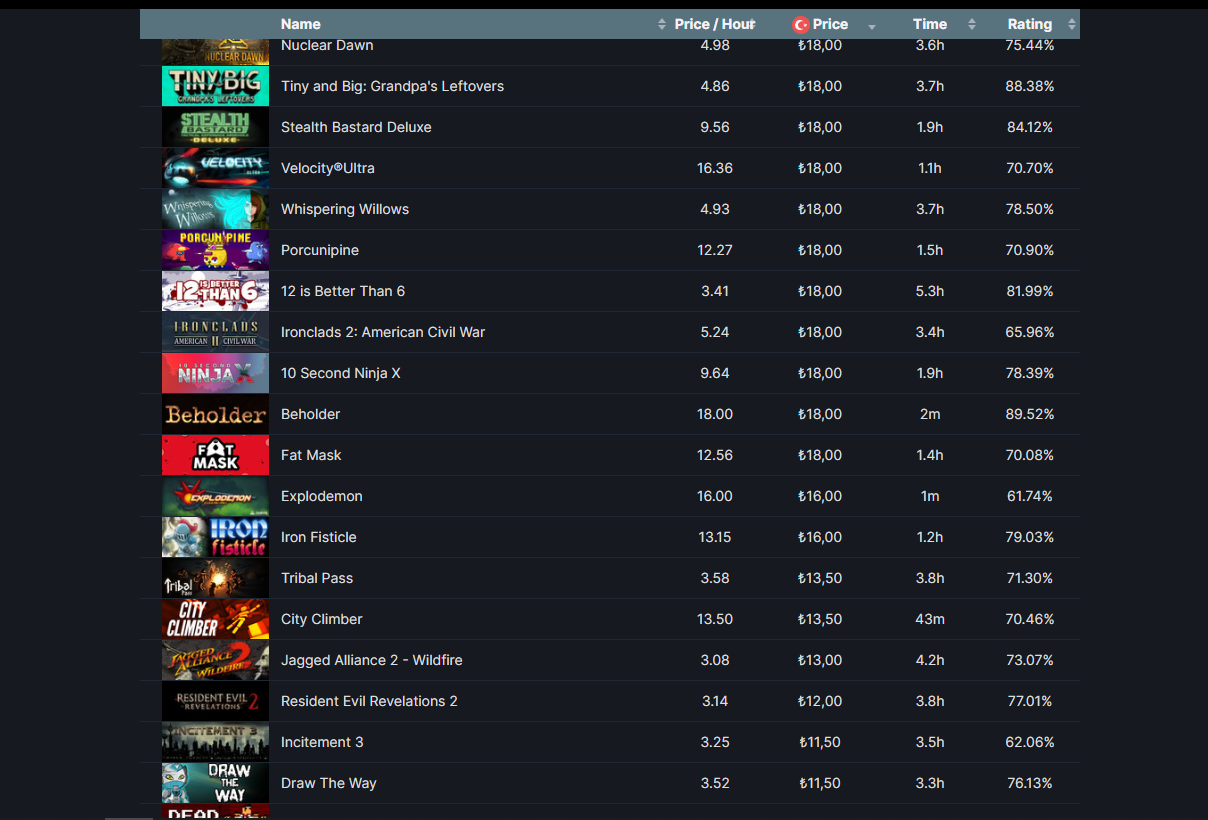Select Stealth Bastard Deluxe price ₺18,00
Viewport: 1208px width, 820px height.
click(820, 127)
